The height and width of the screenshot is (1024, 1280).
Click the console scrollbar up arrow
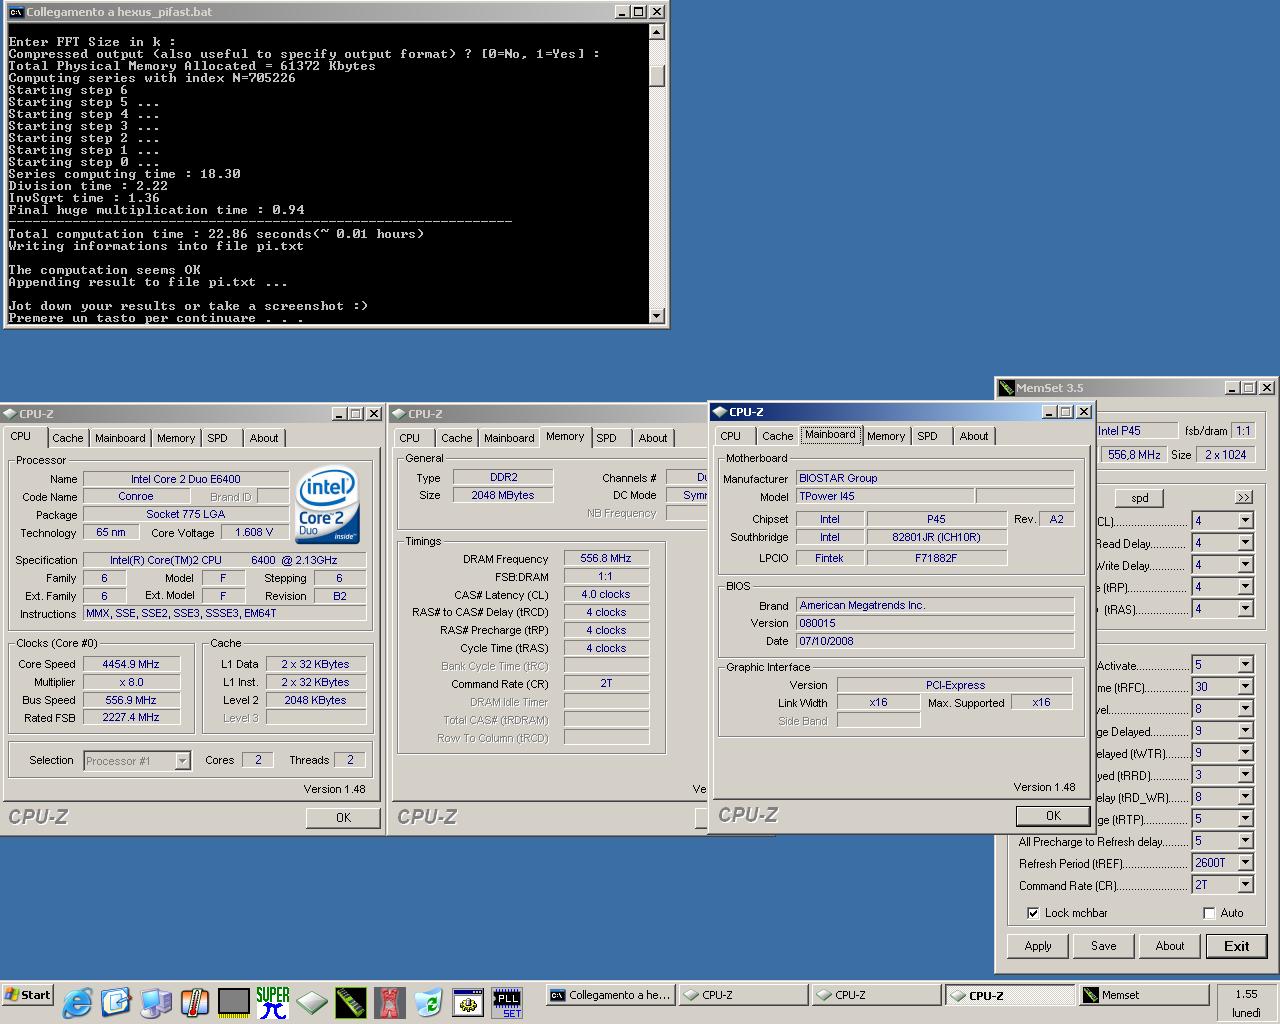tap(657, 32)
